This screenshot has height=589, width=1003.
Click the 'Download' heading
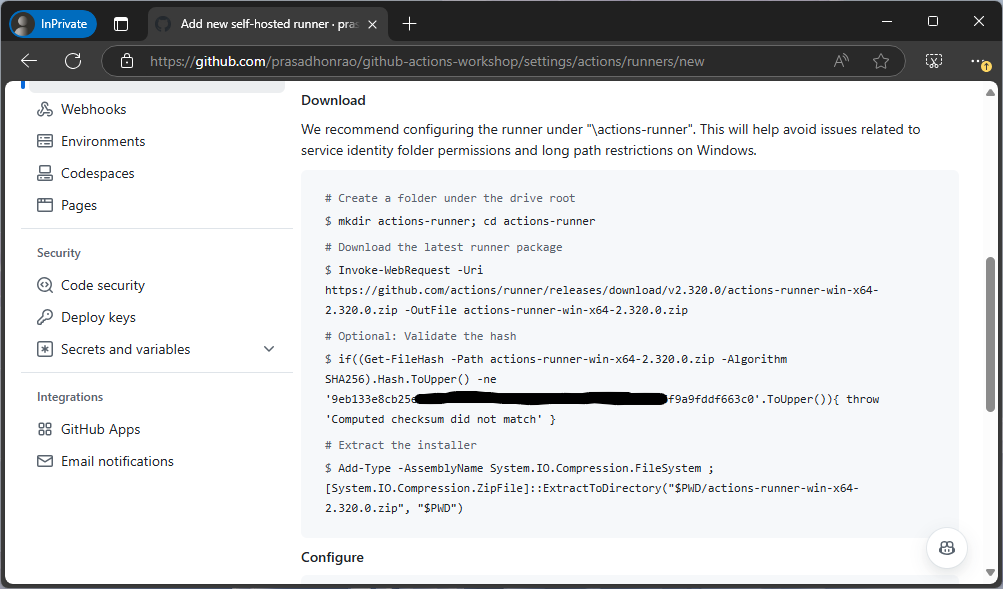333,100
